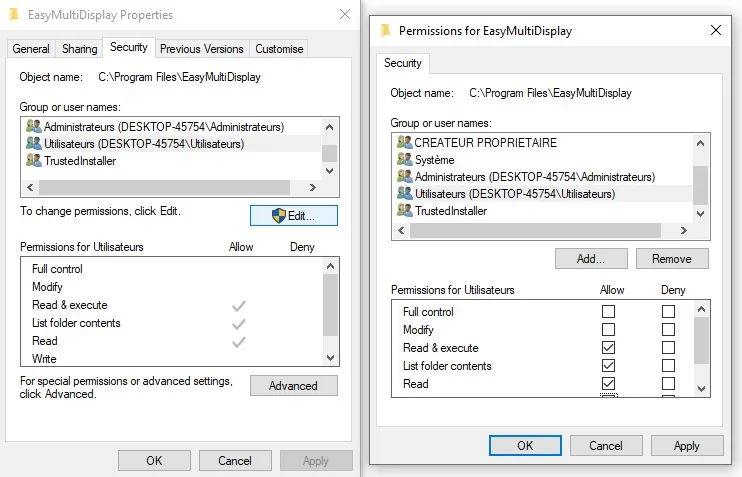742x477 pixels.
Task: Open the Previous Versions tab
Action: (202, 49)
